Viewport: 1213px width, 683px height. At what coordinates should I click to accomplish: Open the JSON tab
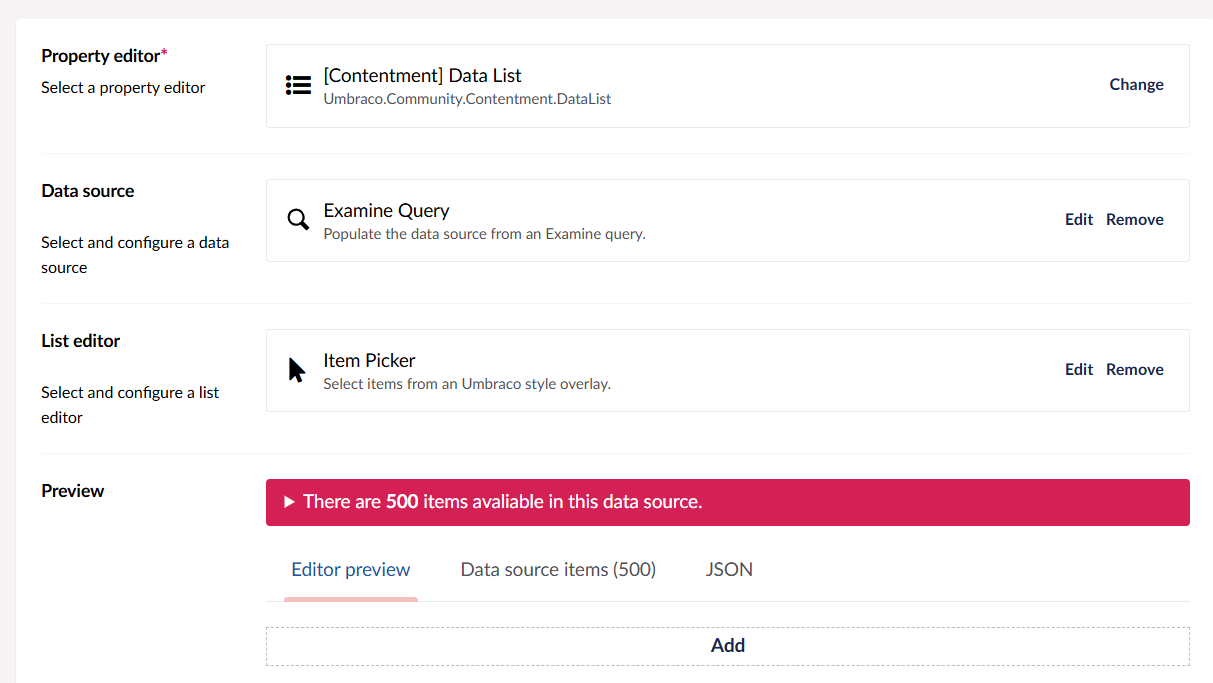(x=729, y=570)
